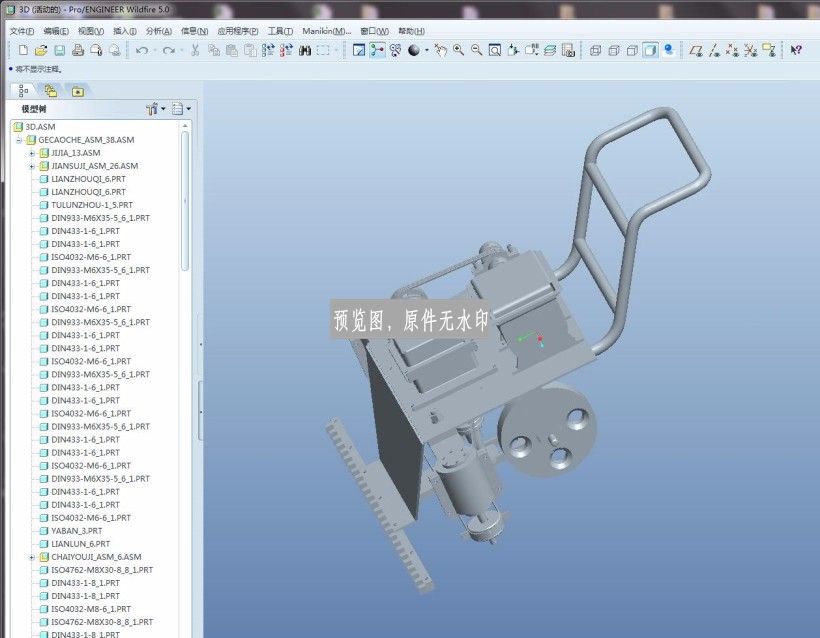The width and height of the screenshot is (820, 638).
Task: Switch to hidden line display mode
Action: 614,50
